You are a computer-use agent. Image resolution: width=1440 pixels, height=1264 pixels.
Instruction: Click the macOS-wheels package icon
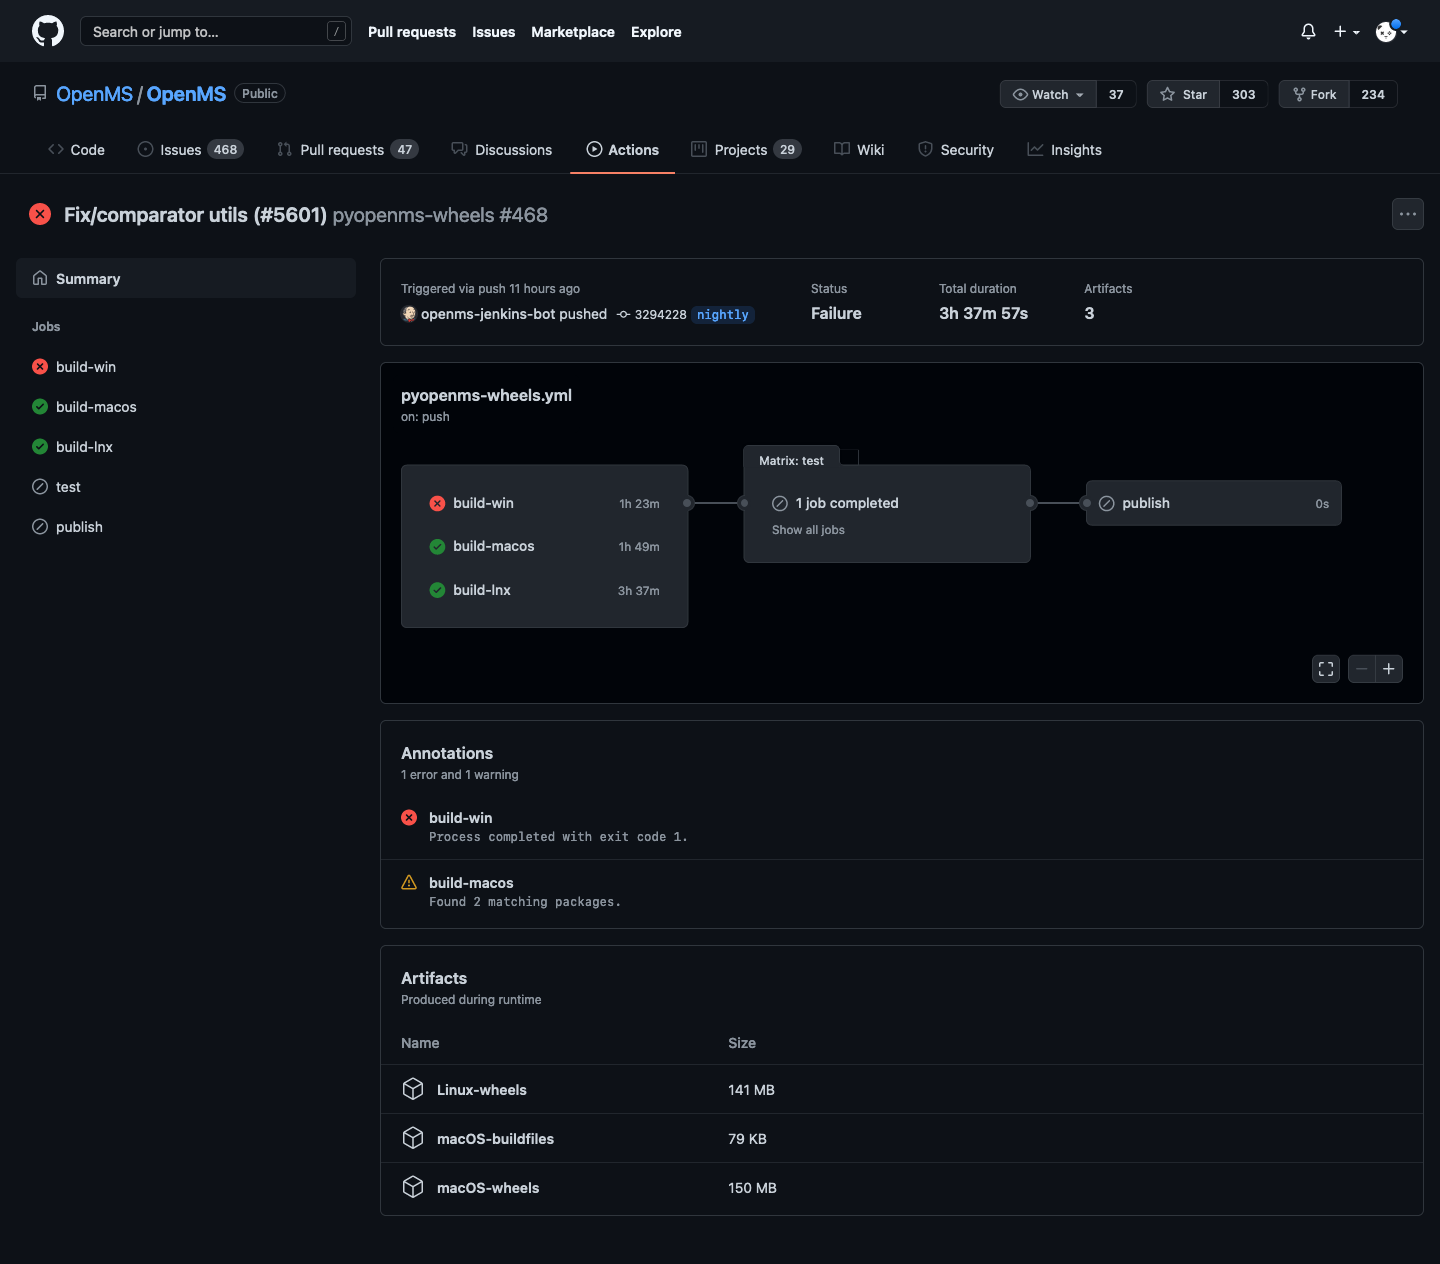[413, 1187]
